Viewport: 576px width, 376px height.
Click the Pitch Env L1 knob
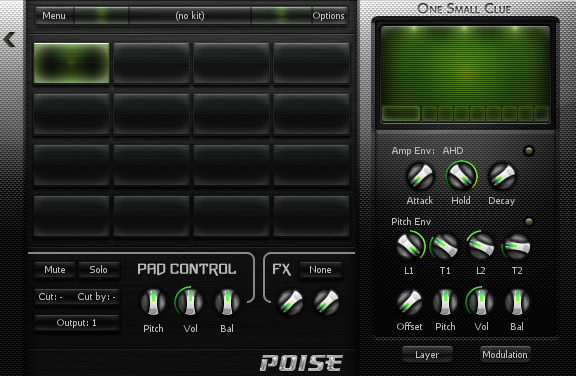tap(410, 246)
